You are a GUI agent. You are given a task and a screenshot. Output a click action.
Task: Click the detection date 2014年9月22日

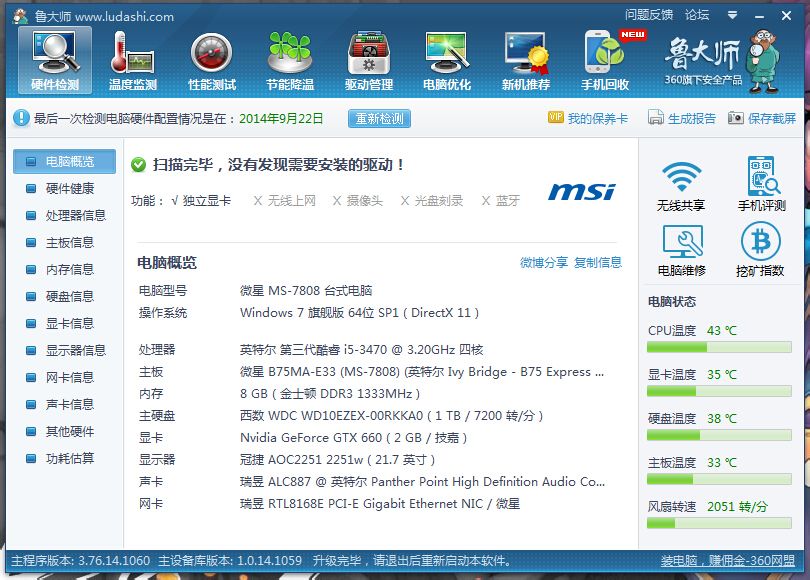[x=281, y=118]
